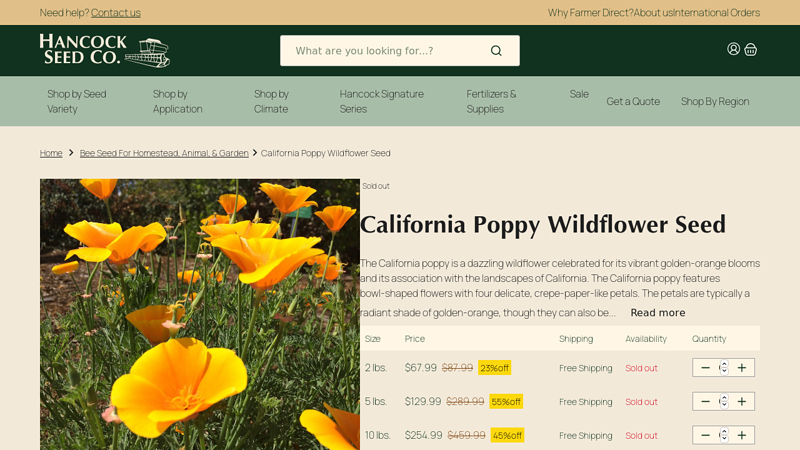Increase quantity for 10 lbs. size

[742, 435]
